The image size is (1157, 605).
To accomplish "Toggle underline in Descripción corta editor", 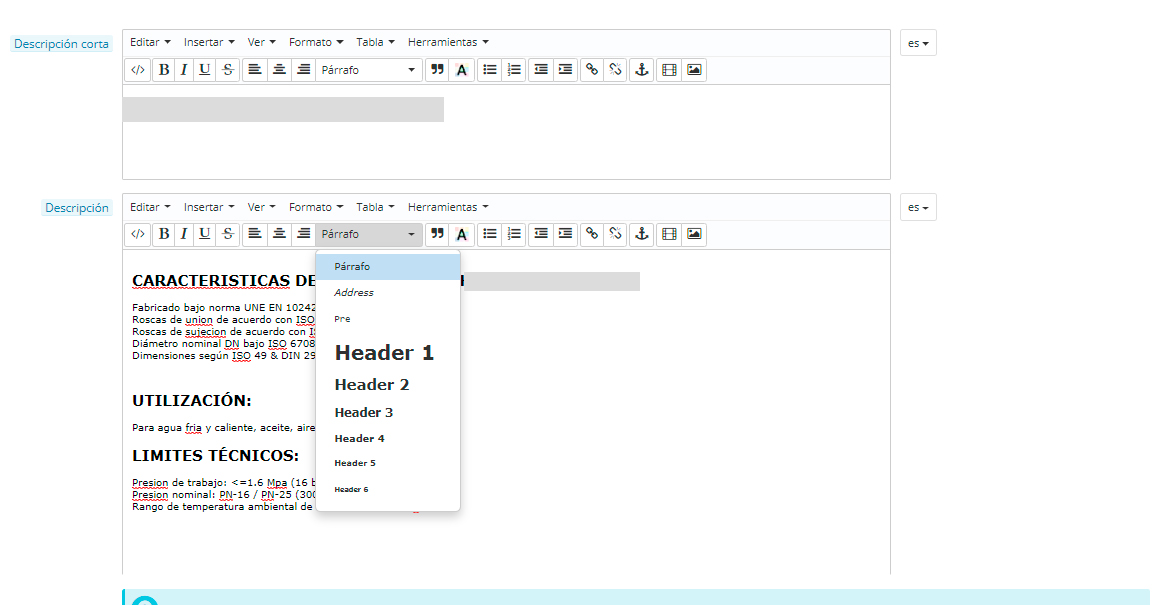I will [205, 70].
